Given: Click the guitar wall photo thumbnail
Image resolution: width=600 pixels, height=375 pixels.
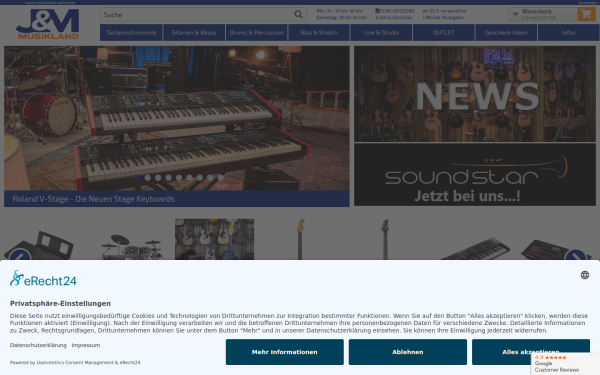Looking at the screenshot, I should (x=214, y=239).
